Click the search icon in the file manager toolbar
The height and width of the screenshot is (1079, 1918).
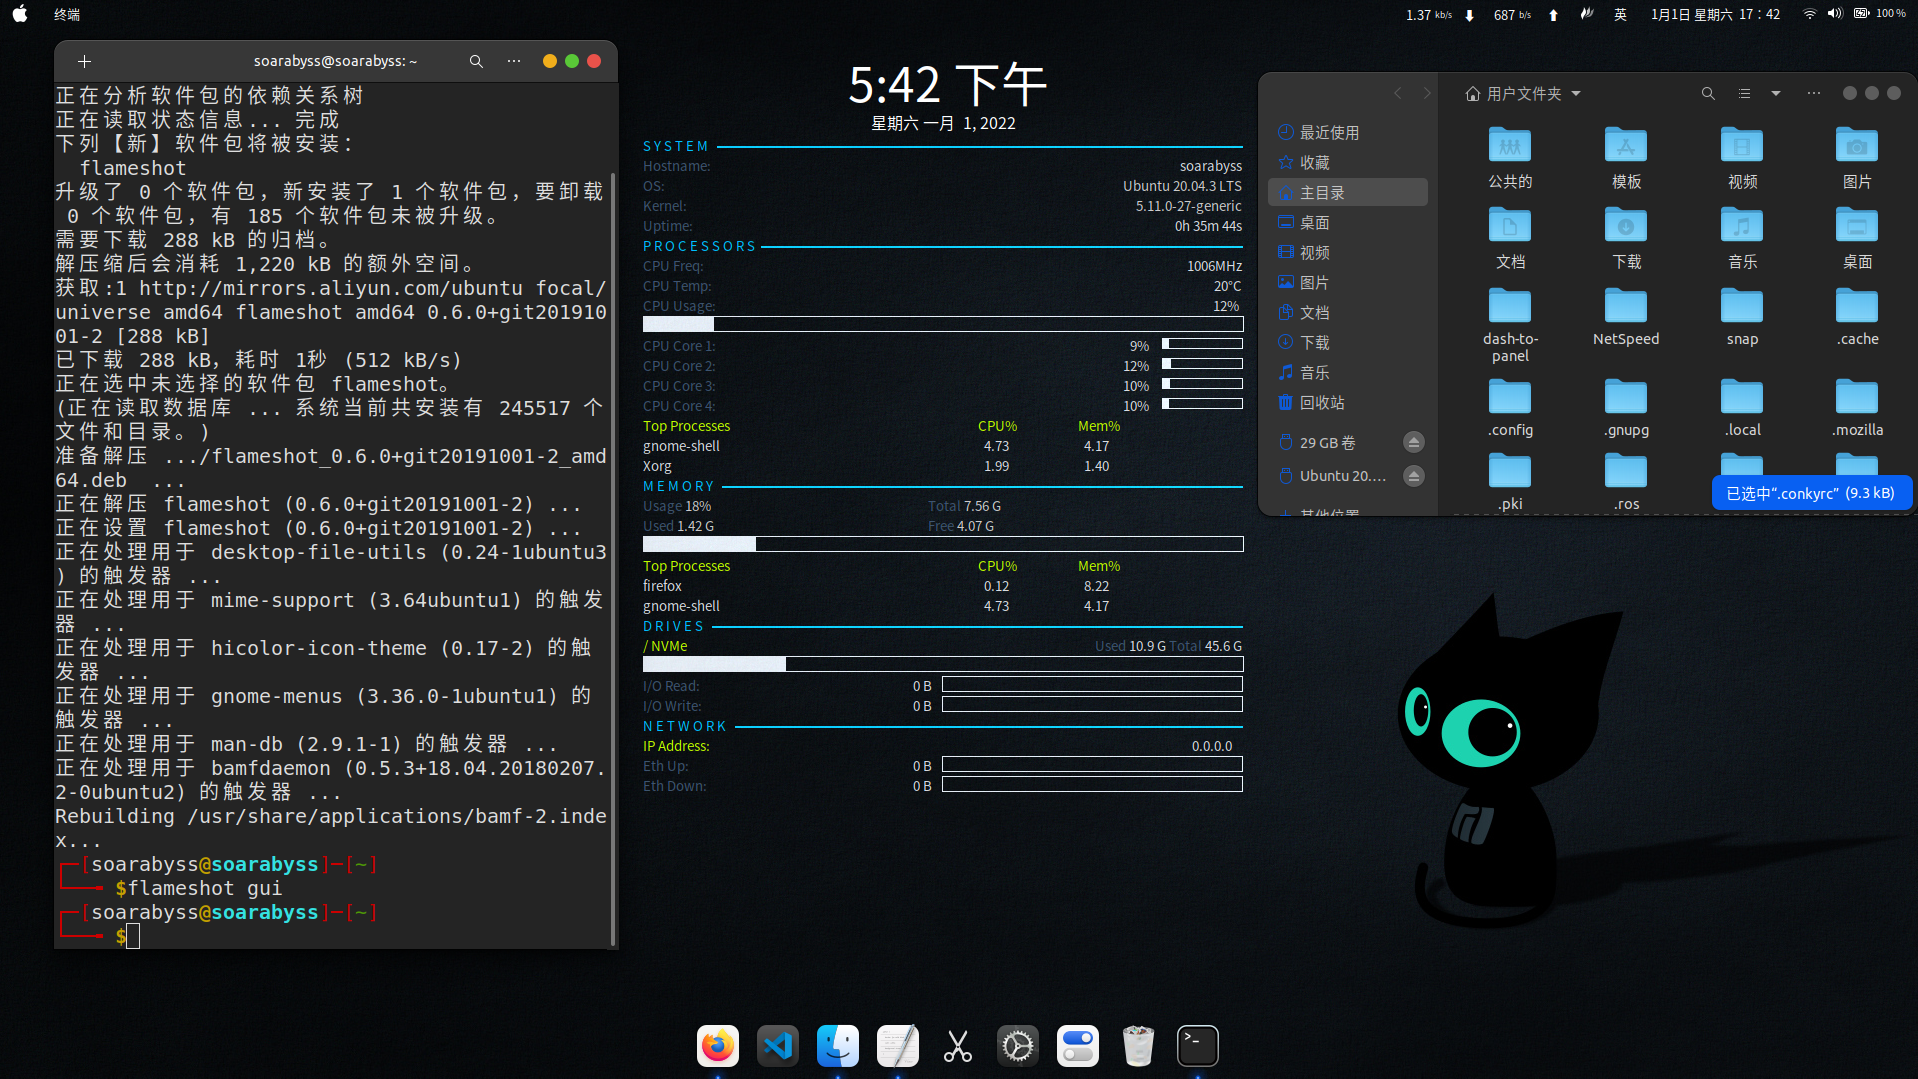coord(1707,93)
